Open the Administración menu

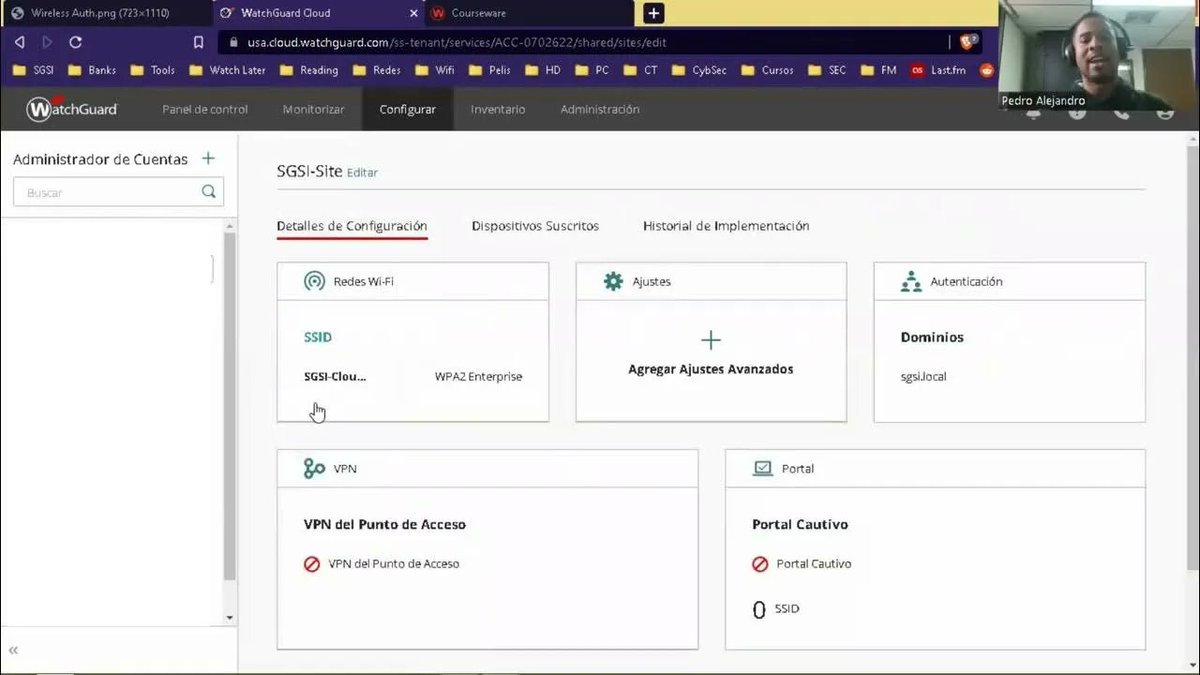[600, 109]
